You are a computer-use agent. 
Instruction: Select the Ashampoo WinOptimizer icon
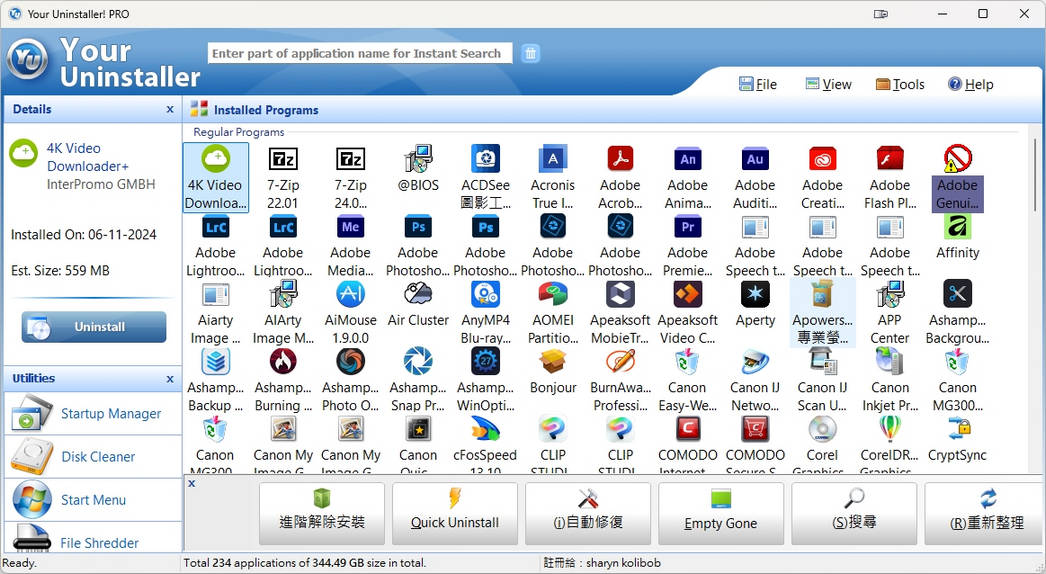(486, 361)
